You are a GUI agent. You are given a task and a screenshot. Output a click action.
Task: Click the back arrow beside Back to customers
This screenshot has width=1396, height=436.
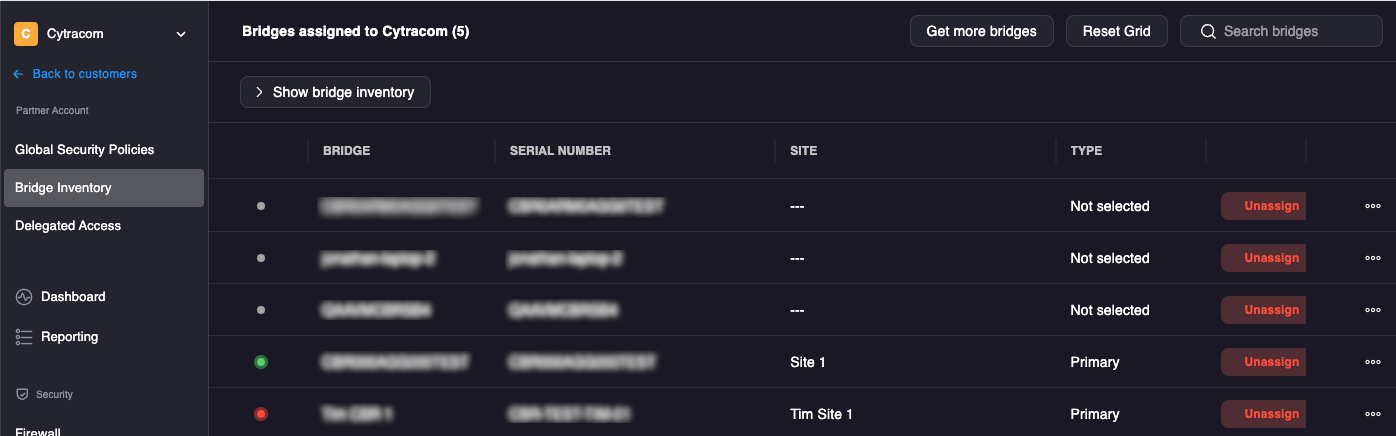pos(18,74)
